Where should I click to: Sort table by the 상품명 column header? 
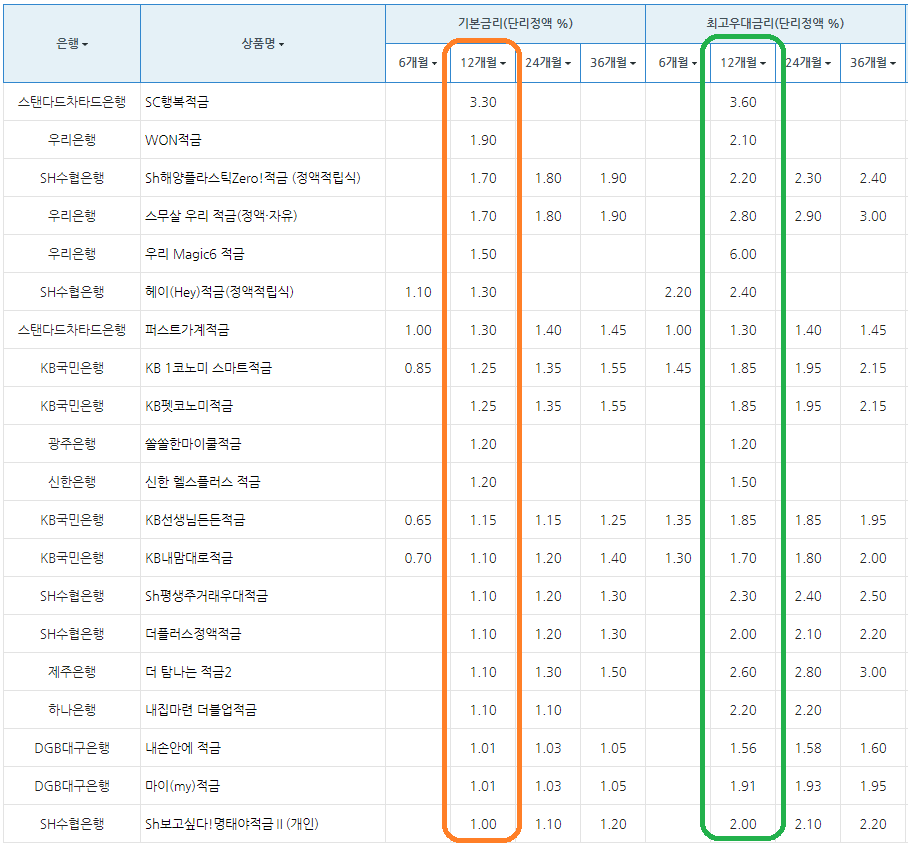[x=263, y=43]
